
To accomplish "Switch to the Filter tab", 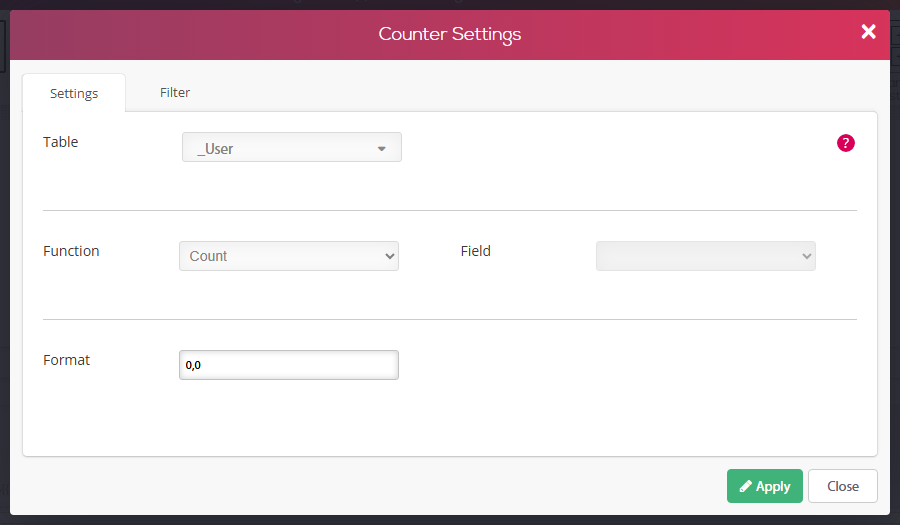I will (x=174, y=92).
